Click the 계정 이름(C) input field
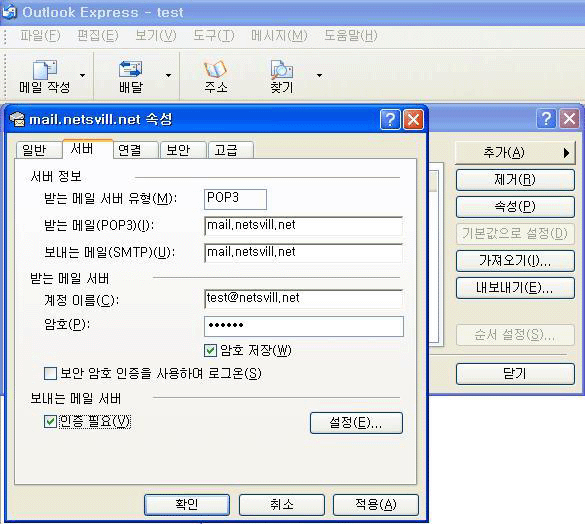 click(x=304, y=299)
